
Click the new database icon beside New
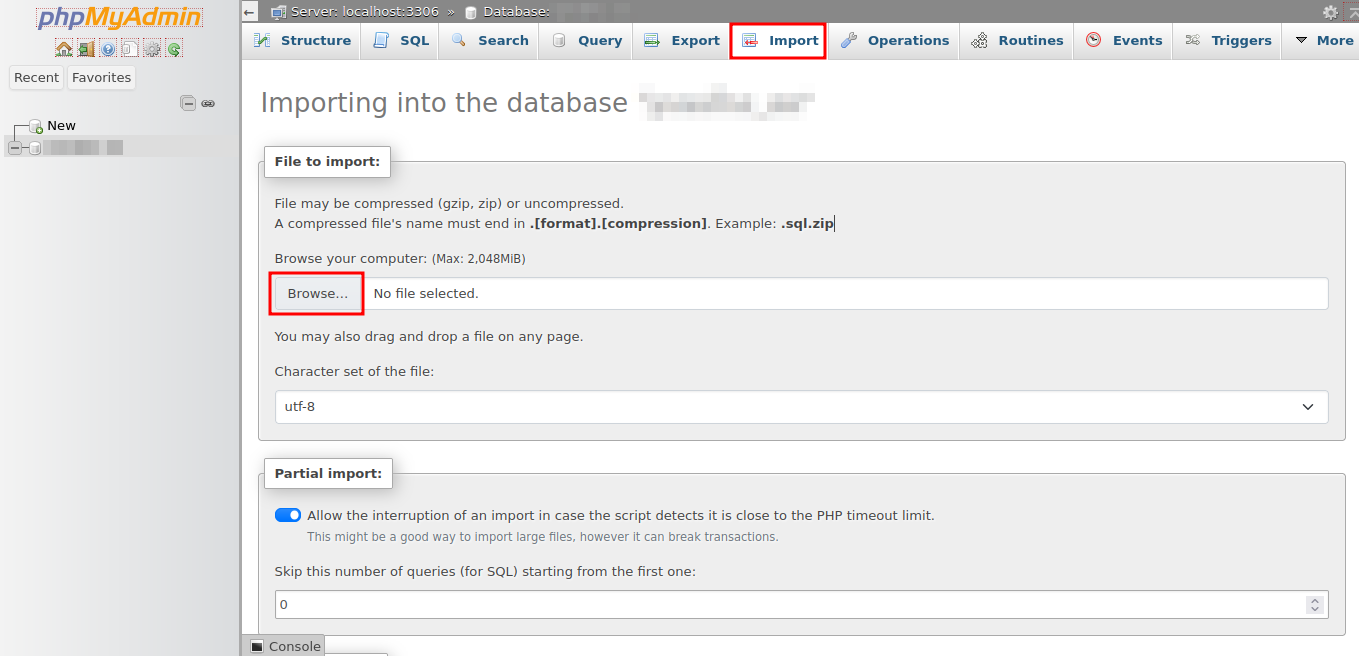tap(36, 126)
